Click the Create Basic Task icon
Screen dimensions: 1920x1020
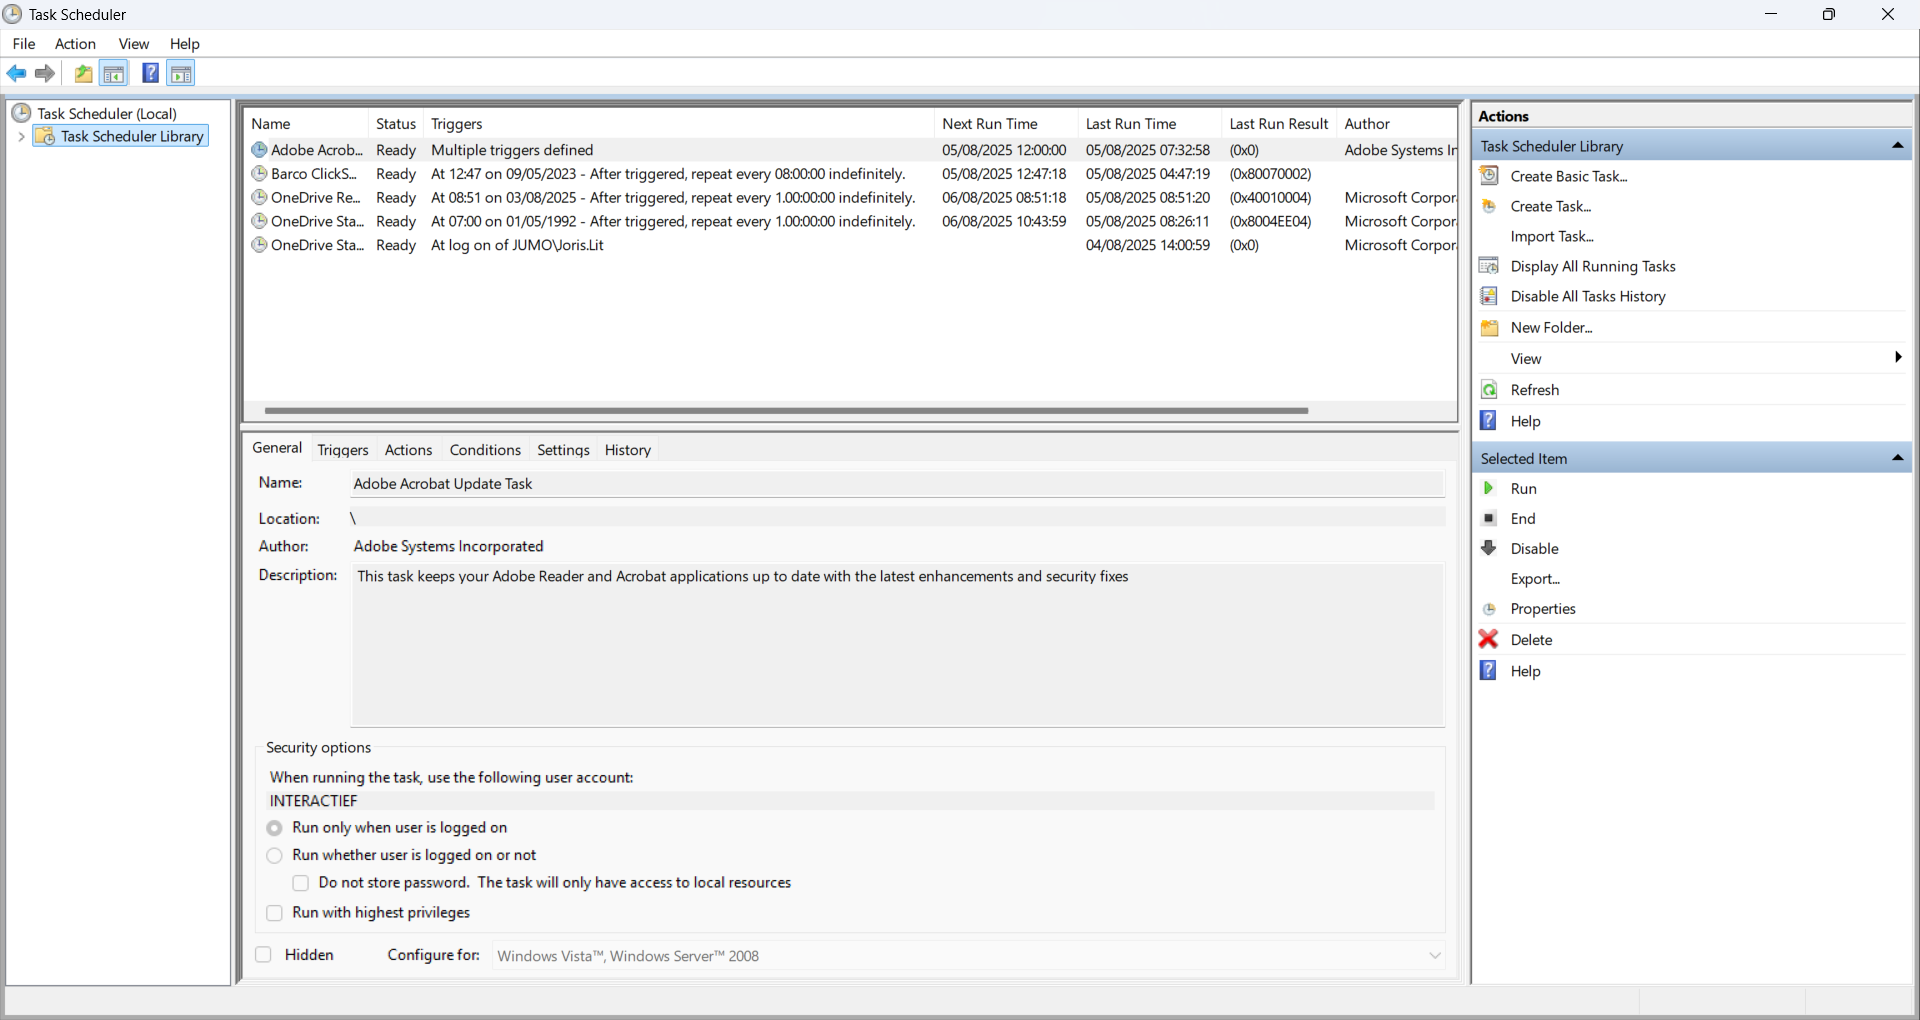pos(1489,176)
